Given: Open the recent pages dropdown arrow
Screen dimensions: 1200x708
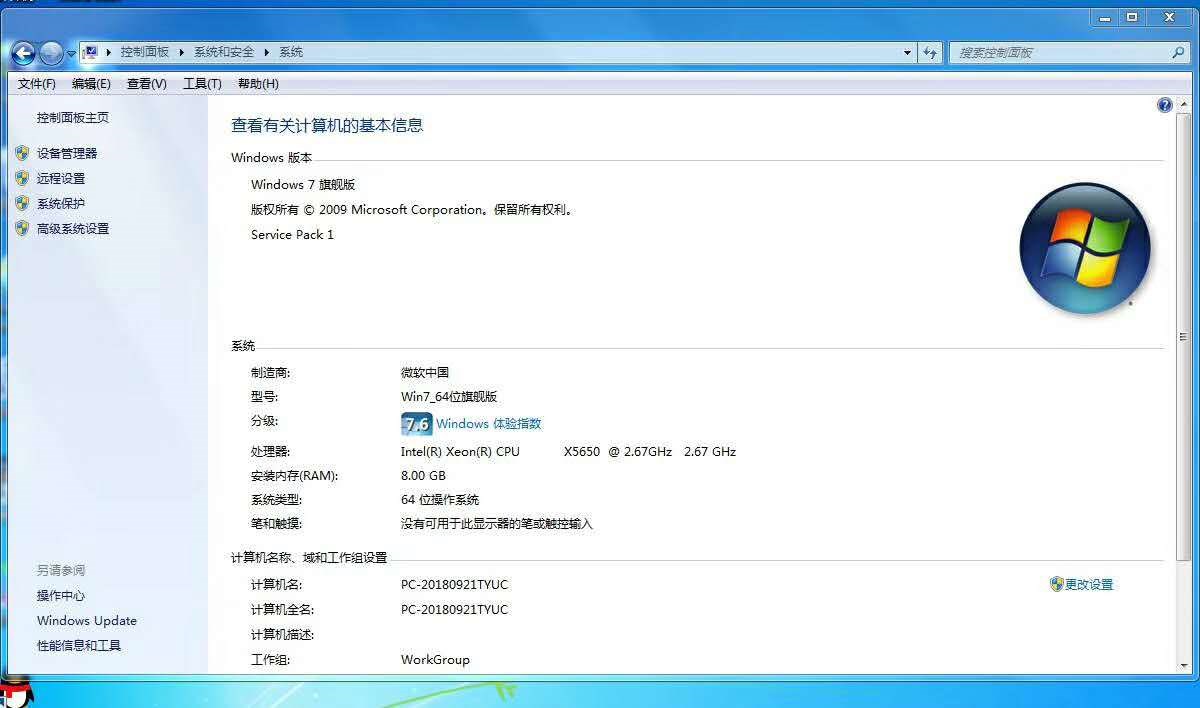Looking at the screenshot, I should pyautogui.click(x=71, y=54).
